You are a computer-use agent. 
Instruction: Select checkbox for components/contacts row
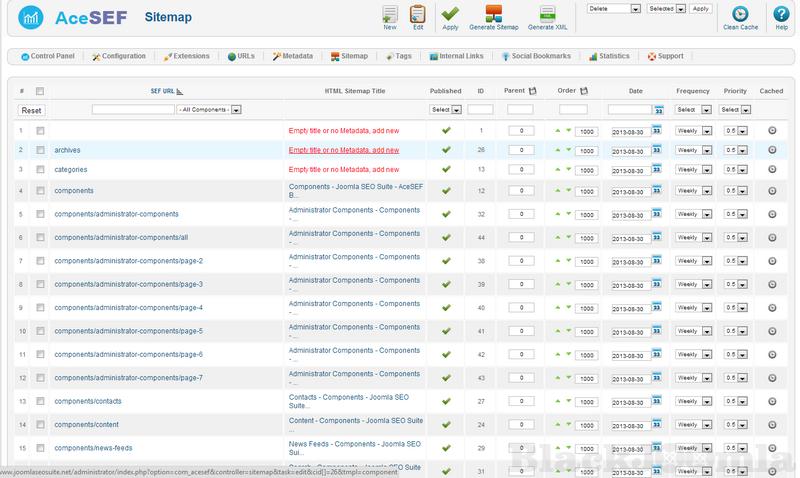click(40, 400)
